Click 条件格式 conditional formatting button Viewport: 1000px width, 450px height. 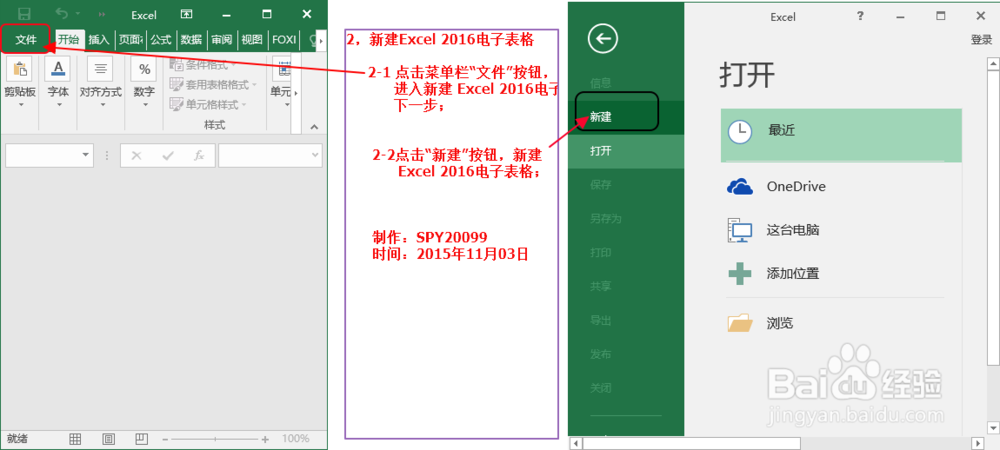click(204, 65)
